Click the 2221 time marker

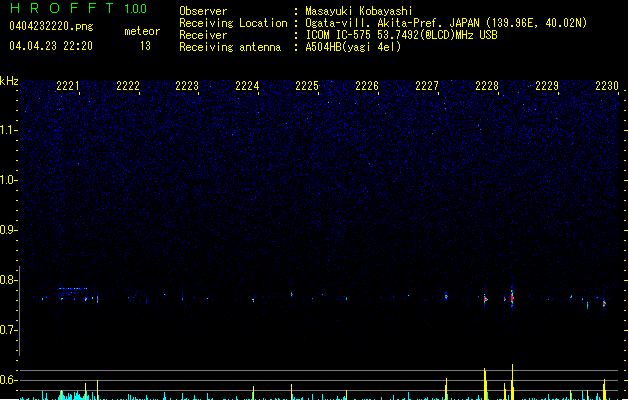[x=68, y=86]
